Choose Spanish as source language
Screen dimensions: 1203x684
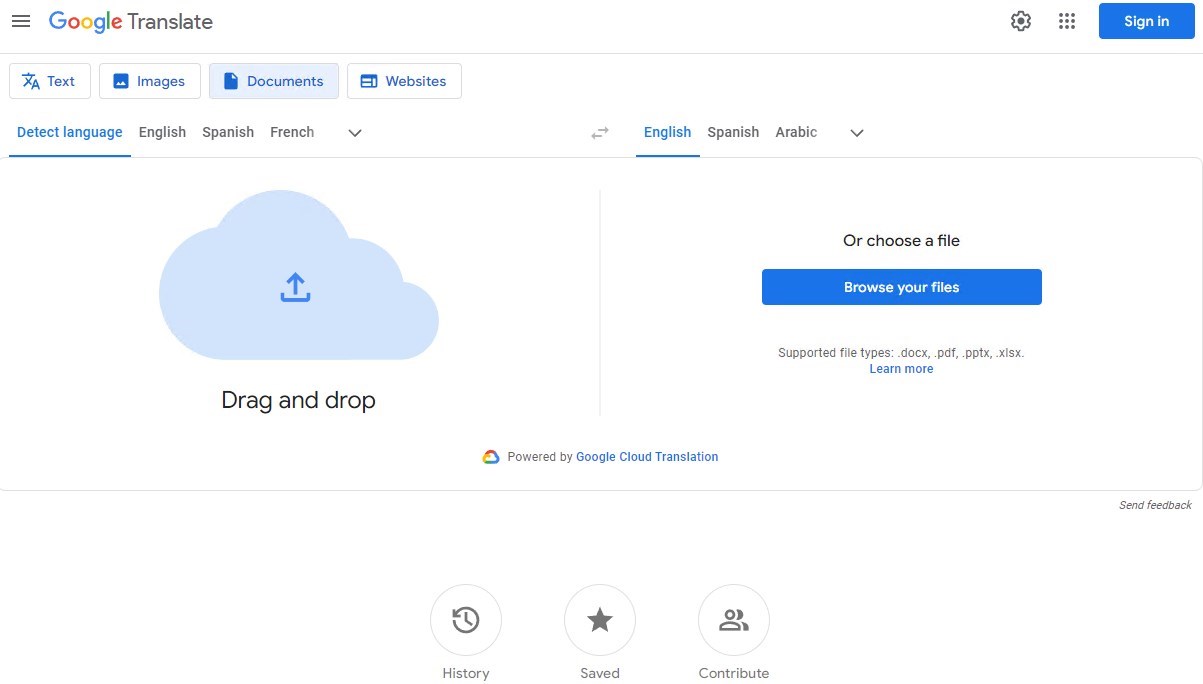coord(228,132)
